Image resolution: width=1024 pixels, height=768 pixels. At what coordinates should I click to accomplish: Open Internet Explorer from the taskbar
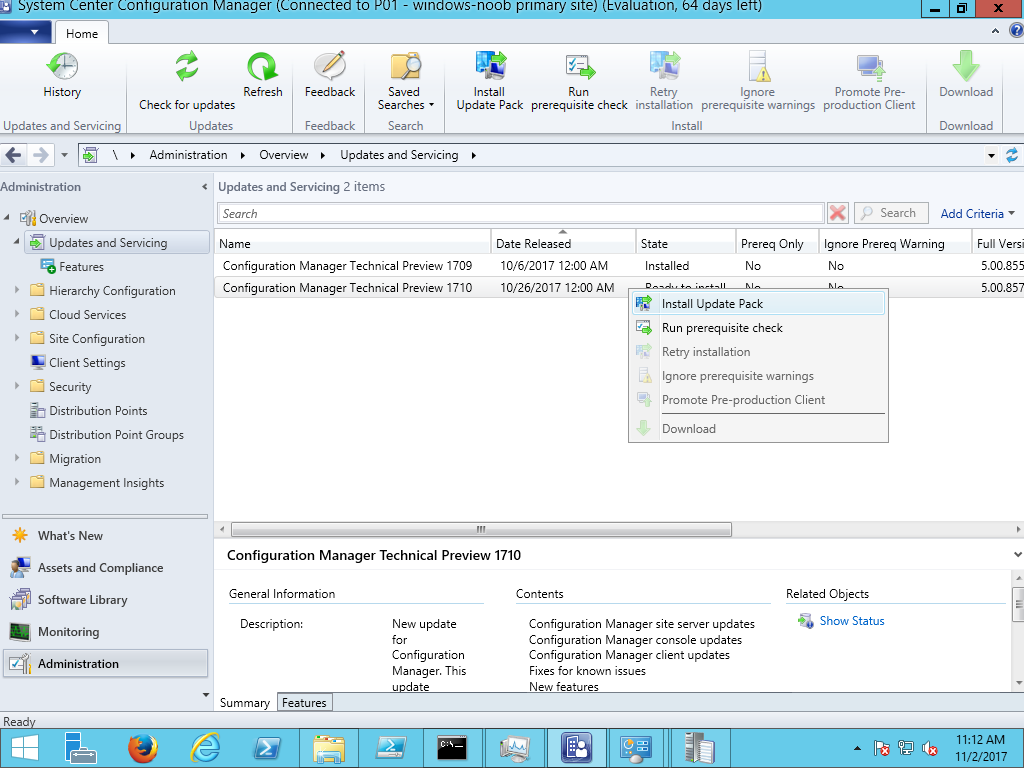coord(205,748)
